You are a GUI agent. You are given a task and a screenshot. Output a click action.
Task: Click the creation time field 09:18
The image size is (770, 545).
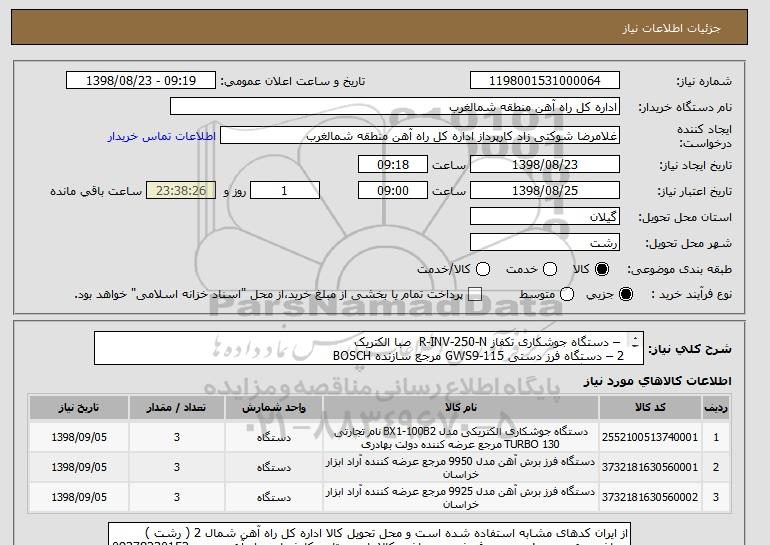(x=393, y=164)
